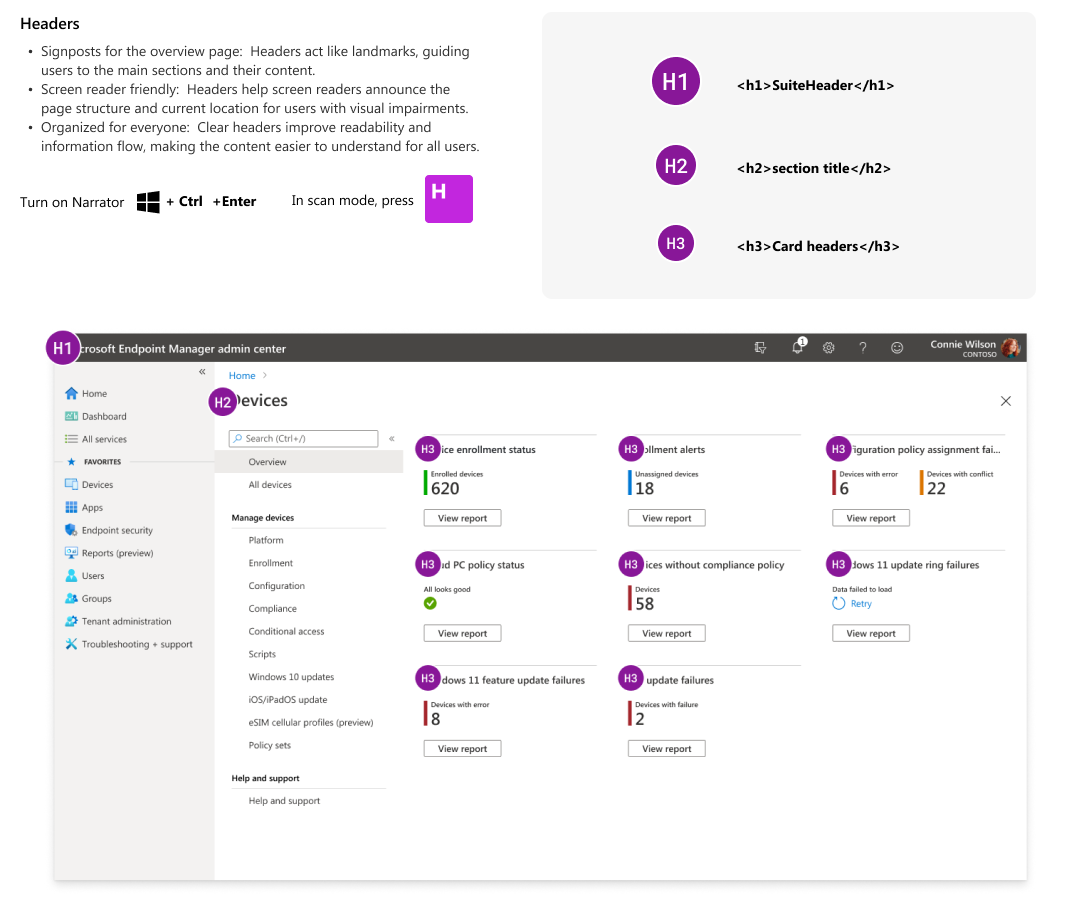Open the directory filter icon in header
The width and height of the screenshot is (1068, 912).
(760, 348)
